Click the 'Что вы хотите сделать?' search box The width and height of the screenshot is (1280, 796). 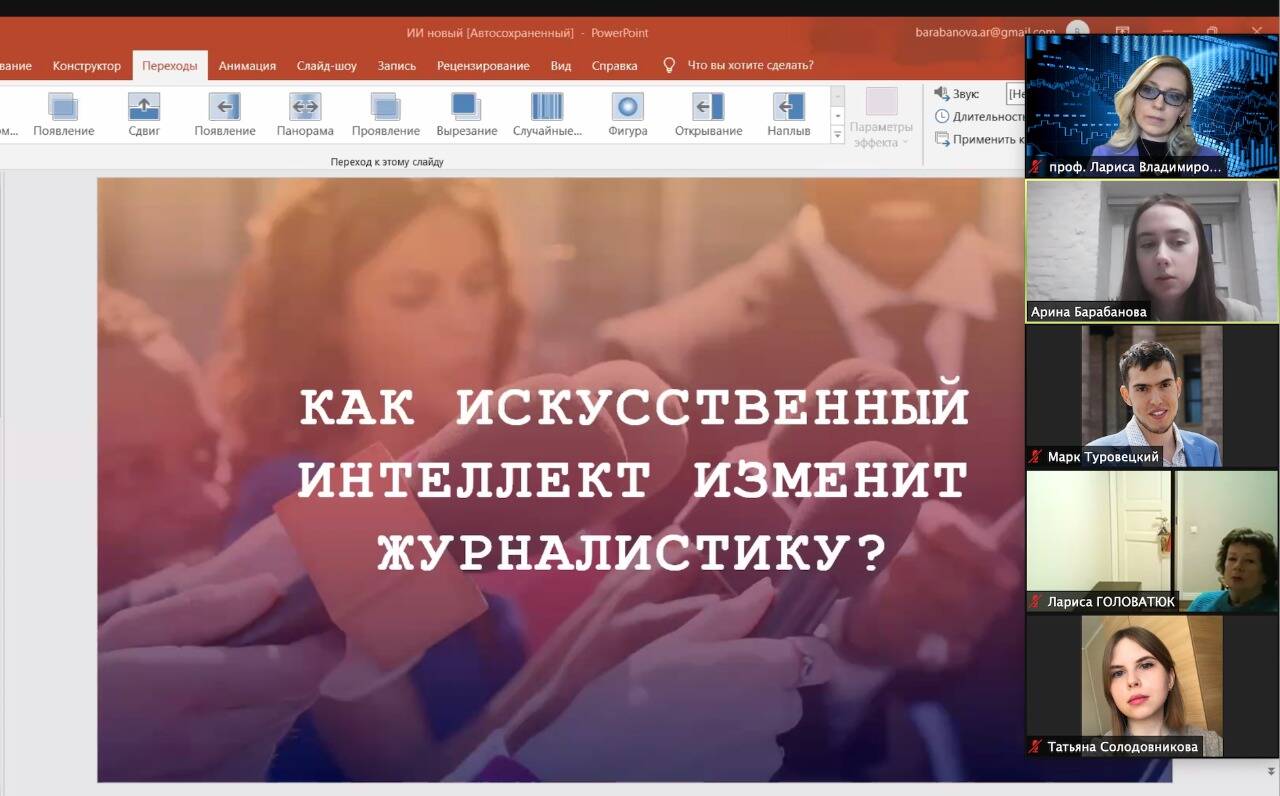click(750, 65)
